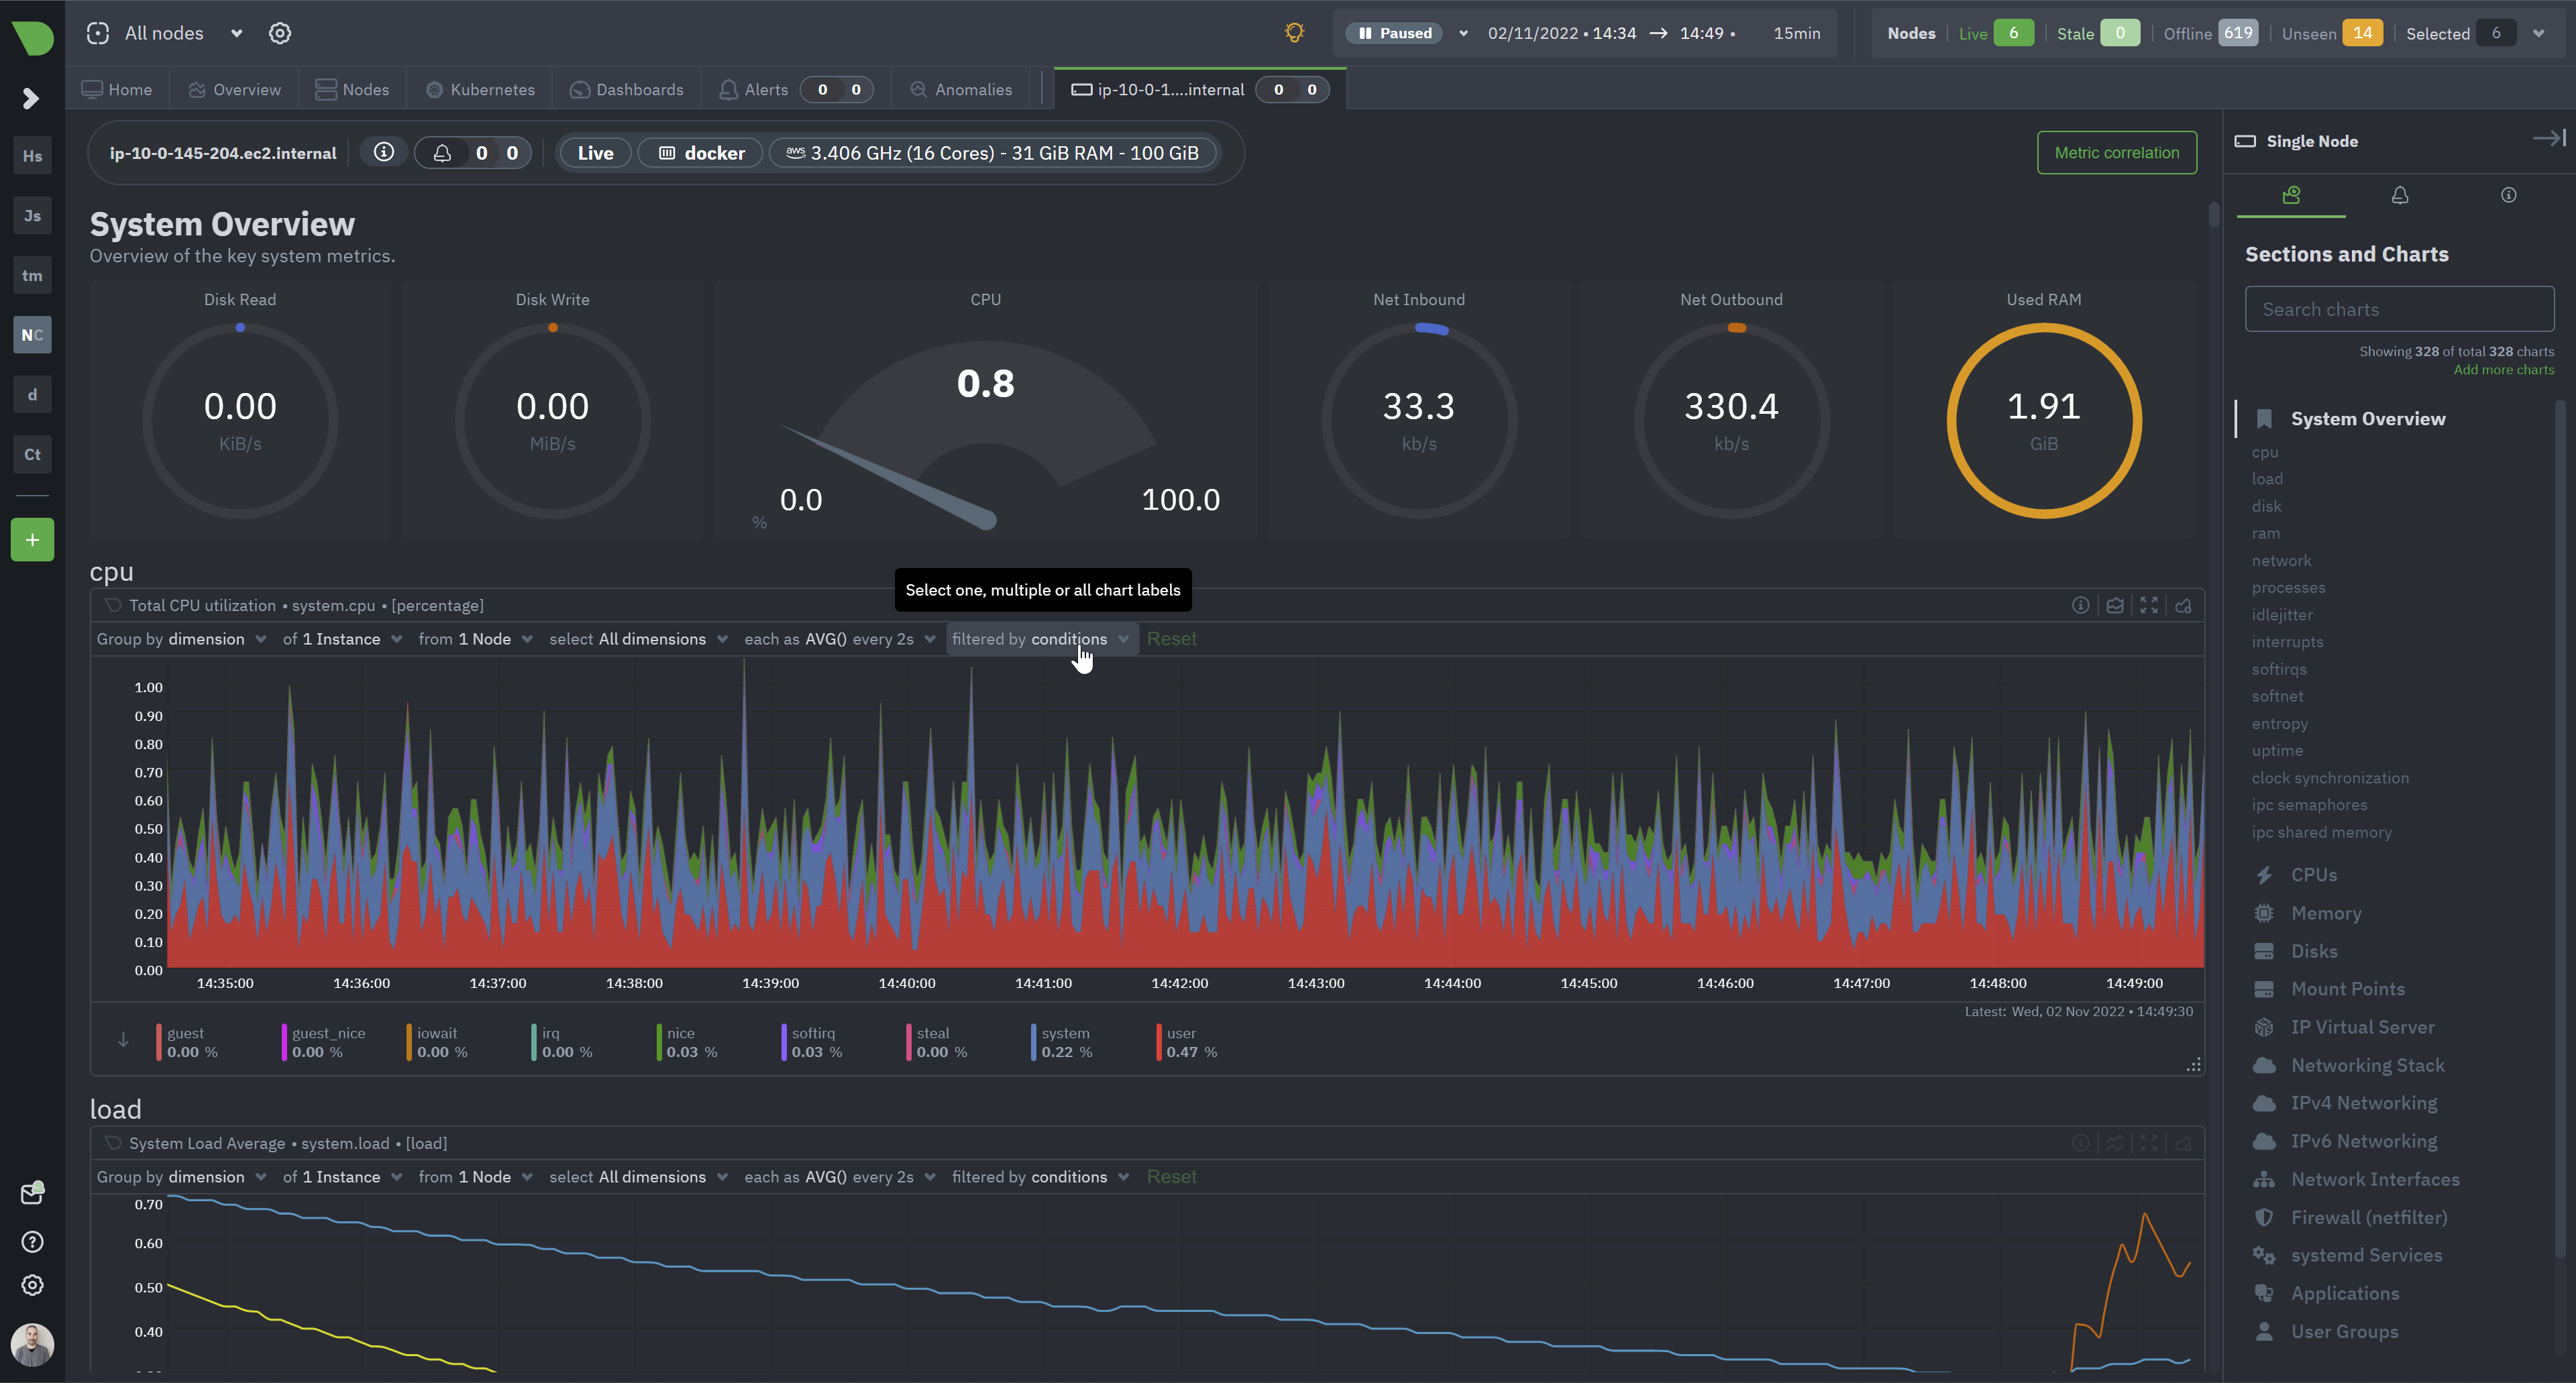This screenshot has height=1383, width=2576.
Task: Click the green plus add space button
Action: pyautogui.click(x=32, y=540)
